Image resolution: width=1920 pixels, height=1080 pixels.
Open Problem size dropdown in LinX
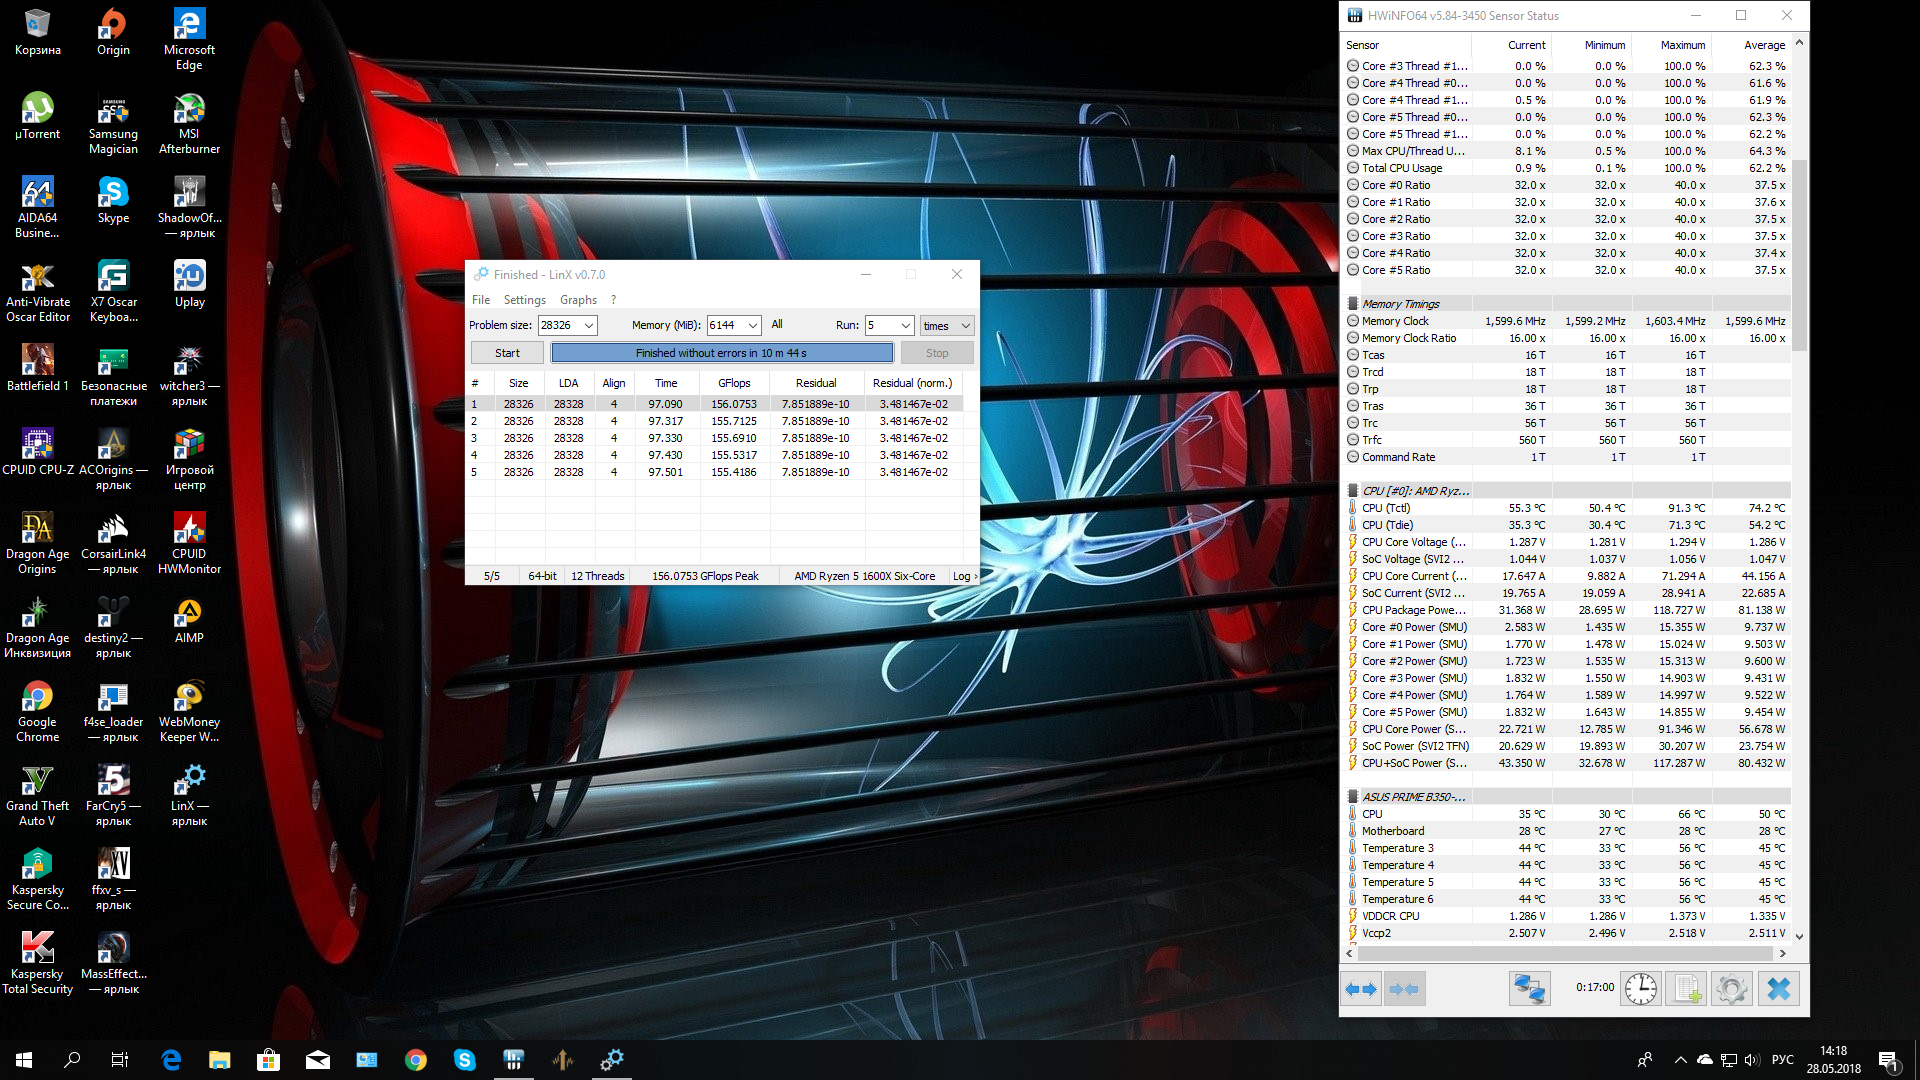pyautogui.click(x=589, y=326)
